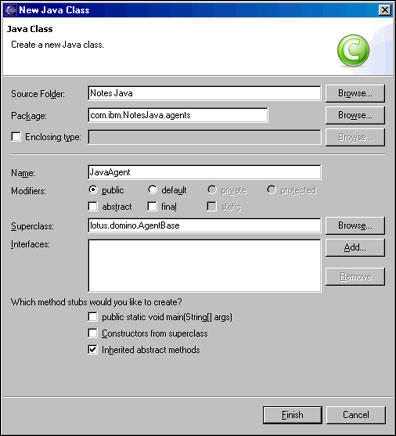Select the default modifier radio button
Viewport: 396px width, 436px height.
click(x=152, y=190)
